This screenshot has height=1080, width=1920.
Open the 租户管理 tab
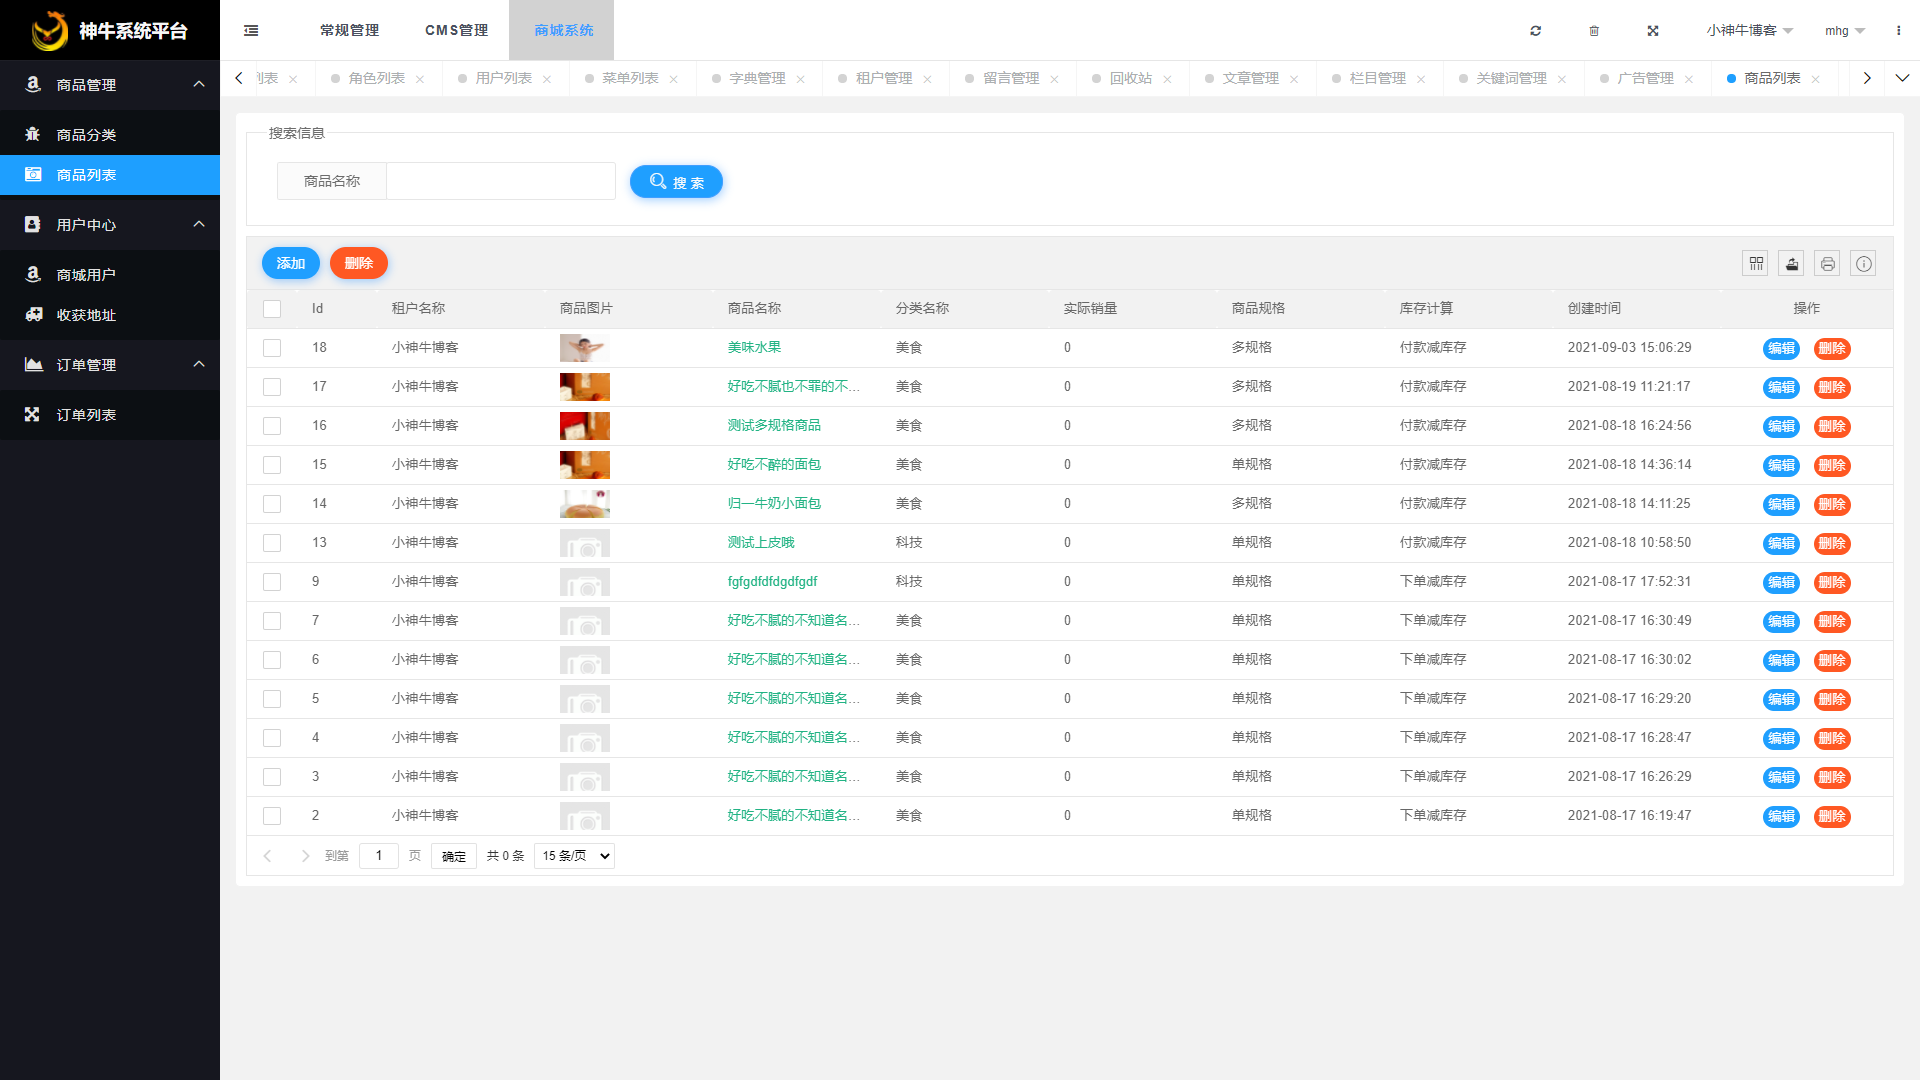pyautogui.click(x=884, y=77)
